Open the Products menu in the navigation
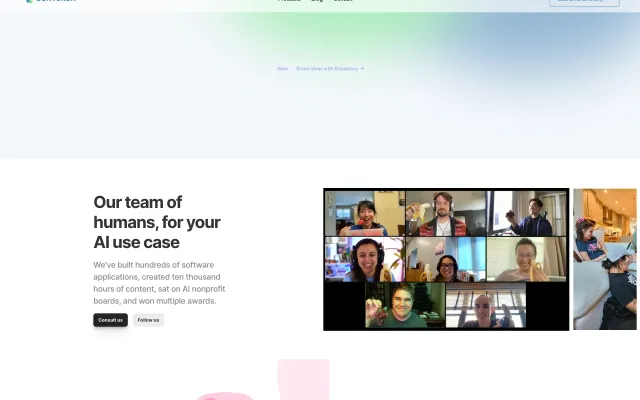Image resolution: width=640 pixels, height=400 pixels. (289, 1)
